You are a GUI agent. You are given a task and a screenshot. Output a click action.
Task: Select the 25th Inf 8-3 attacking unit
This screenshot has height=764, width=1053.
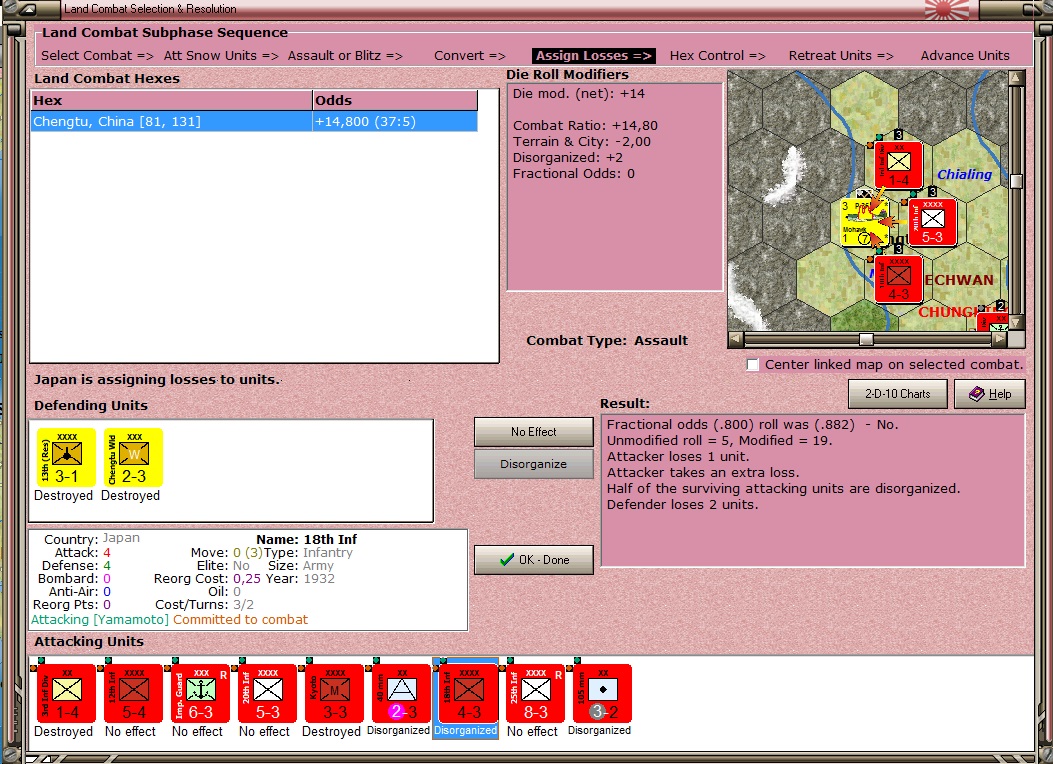click(536, 694)
